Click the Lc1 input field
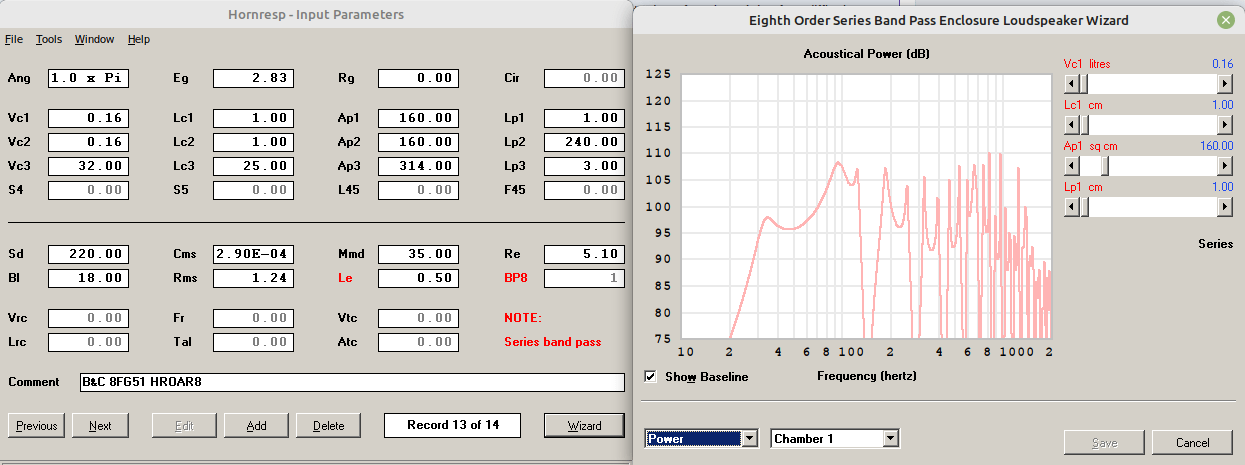This screenshot has width=1245, height=465. [253, 118]
